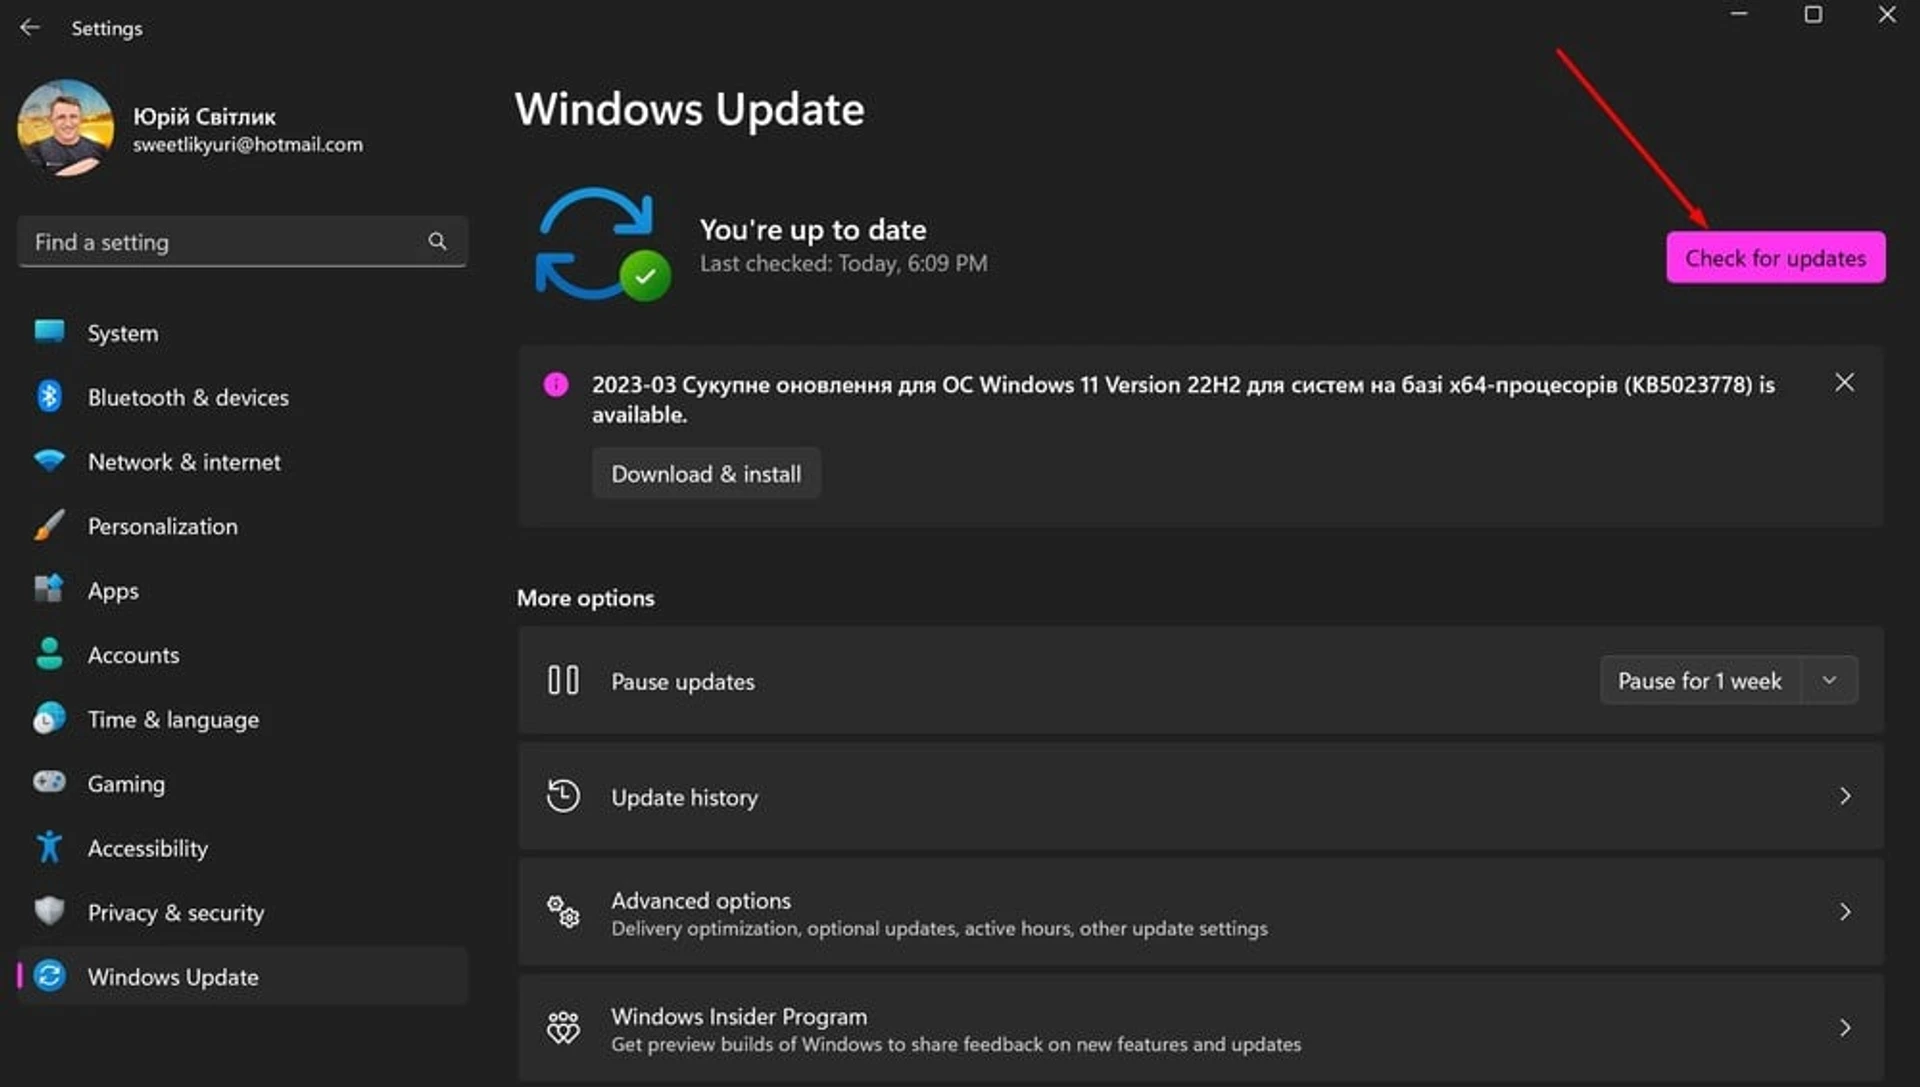
Task: Go to Time & language
Action: 243,719
